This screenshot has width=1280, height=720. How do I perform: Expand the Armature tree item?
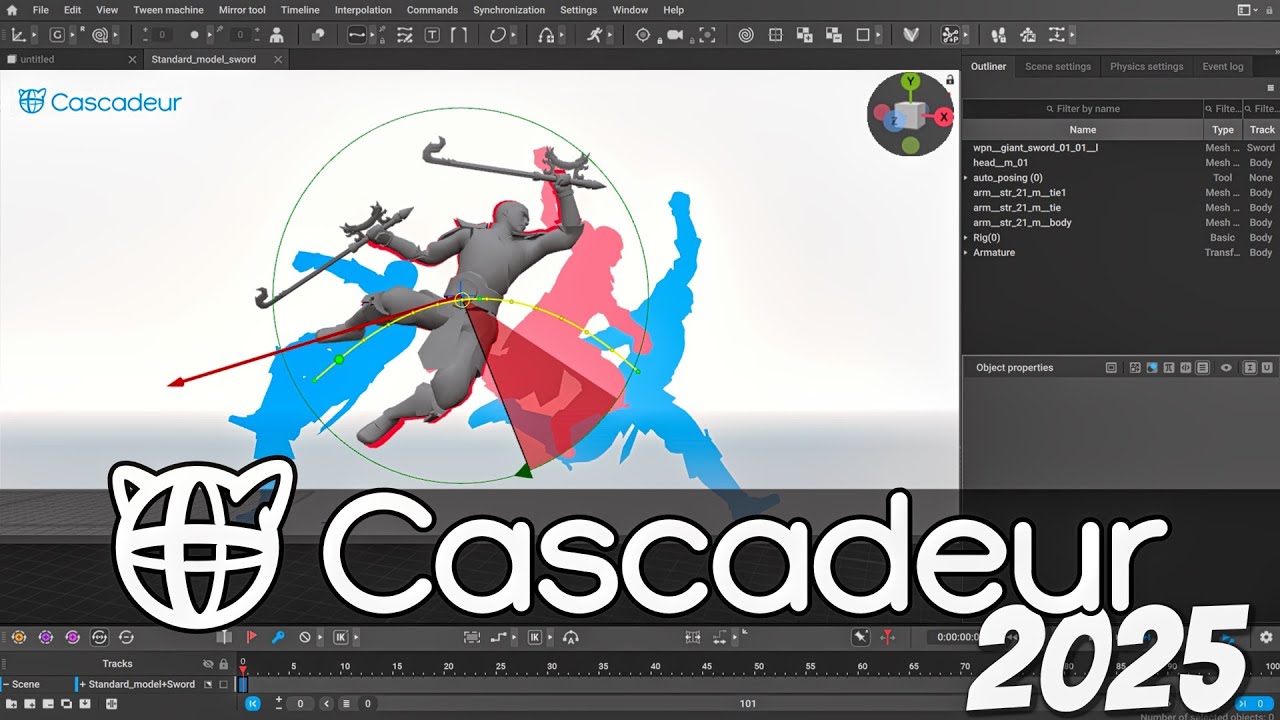(966, 253)
